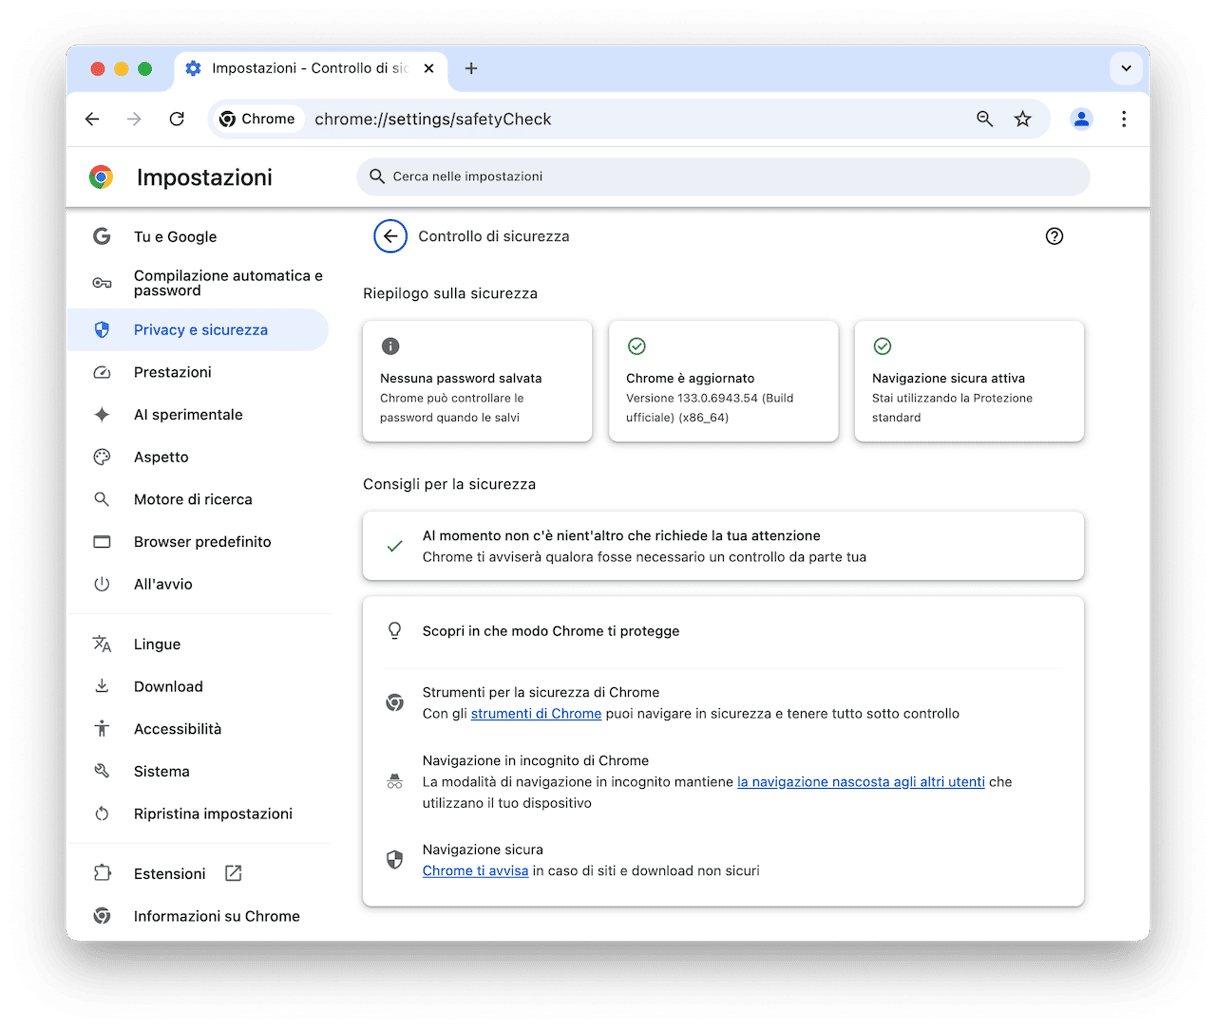Follow la navigazione nascosta agli altri utenti link

[861, 782]
